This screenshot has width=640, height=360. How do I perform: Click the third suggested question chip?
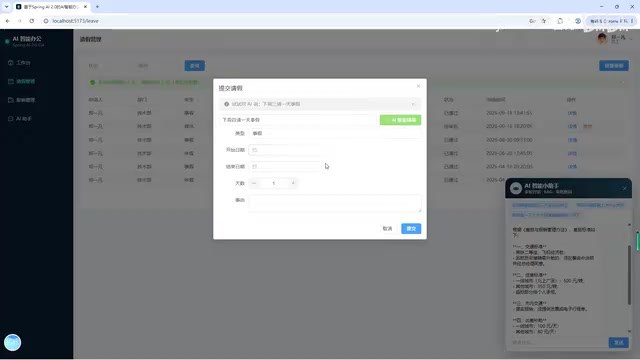546,215
